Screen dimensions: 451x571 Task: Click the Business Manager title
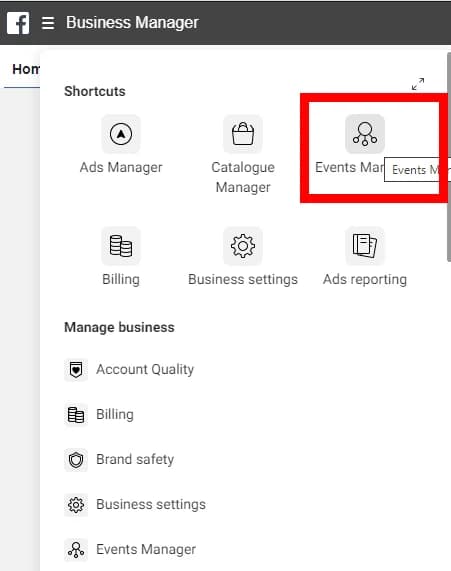[132, 23]
